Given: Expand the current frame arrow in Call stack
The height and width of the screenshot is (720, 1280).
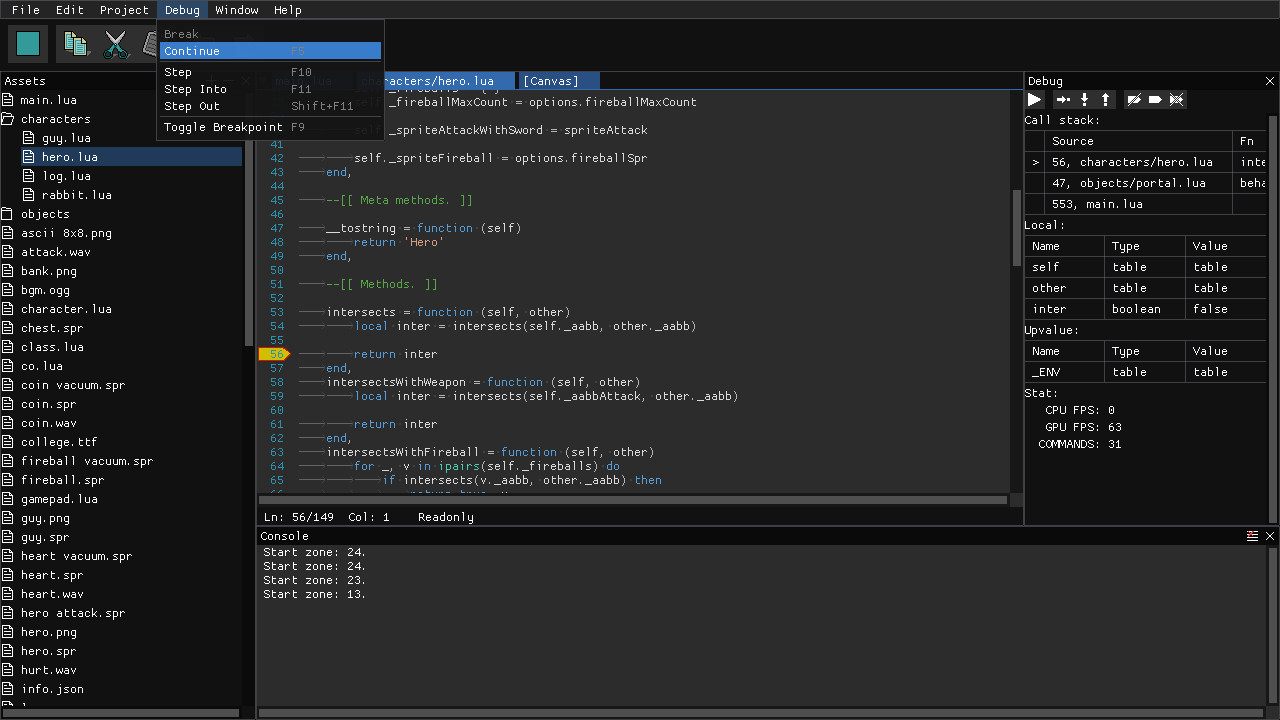Looking at the screenshot, I should [x=1035, y=161].
